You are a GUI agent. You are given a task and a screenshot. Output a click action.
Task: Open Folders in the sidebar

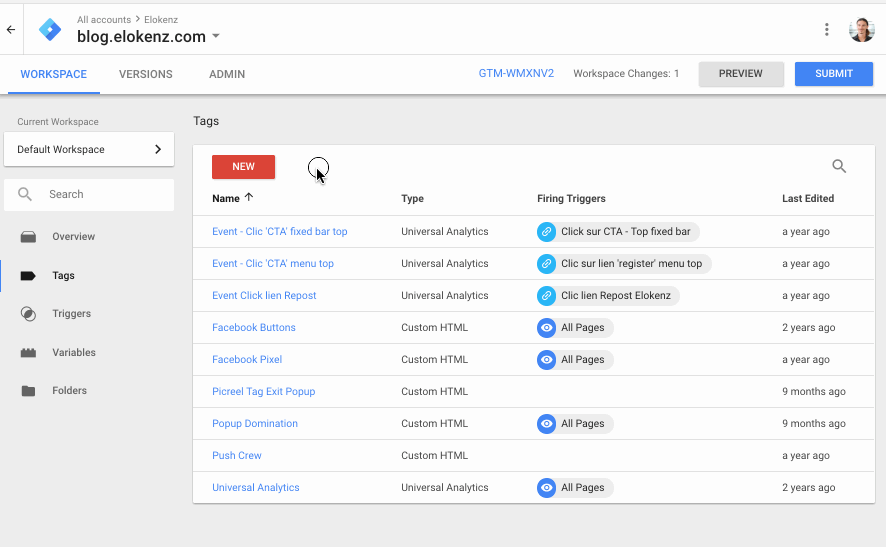tap(70, 390)
